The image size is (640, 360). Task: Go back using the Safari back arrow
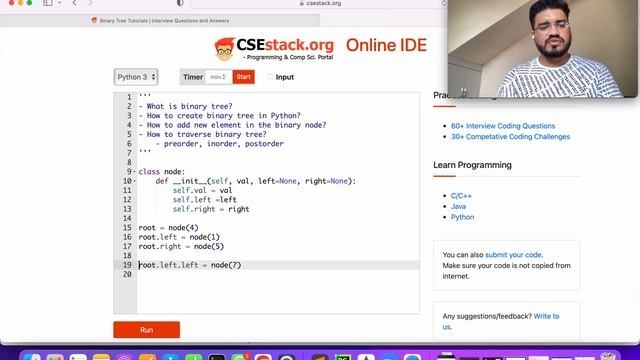coord(74,3)
